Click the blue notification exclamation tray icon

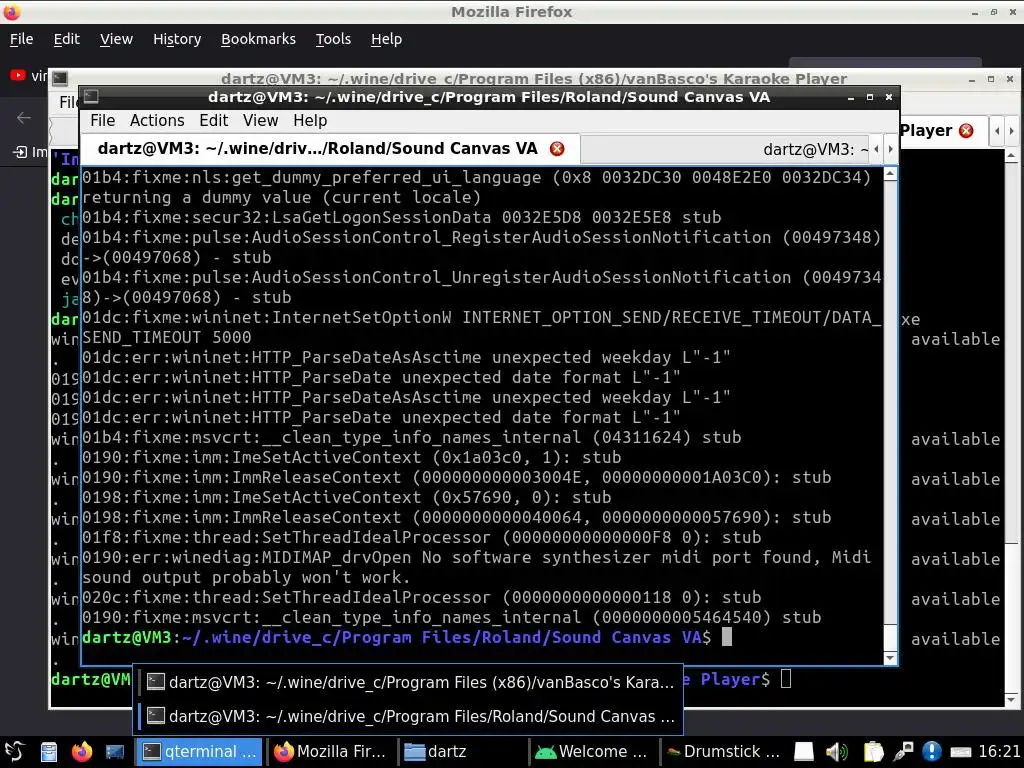(932, 752)
